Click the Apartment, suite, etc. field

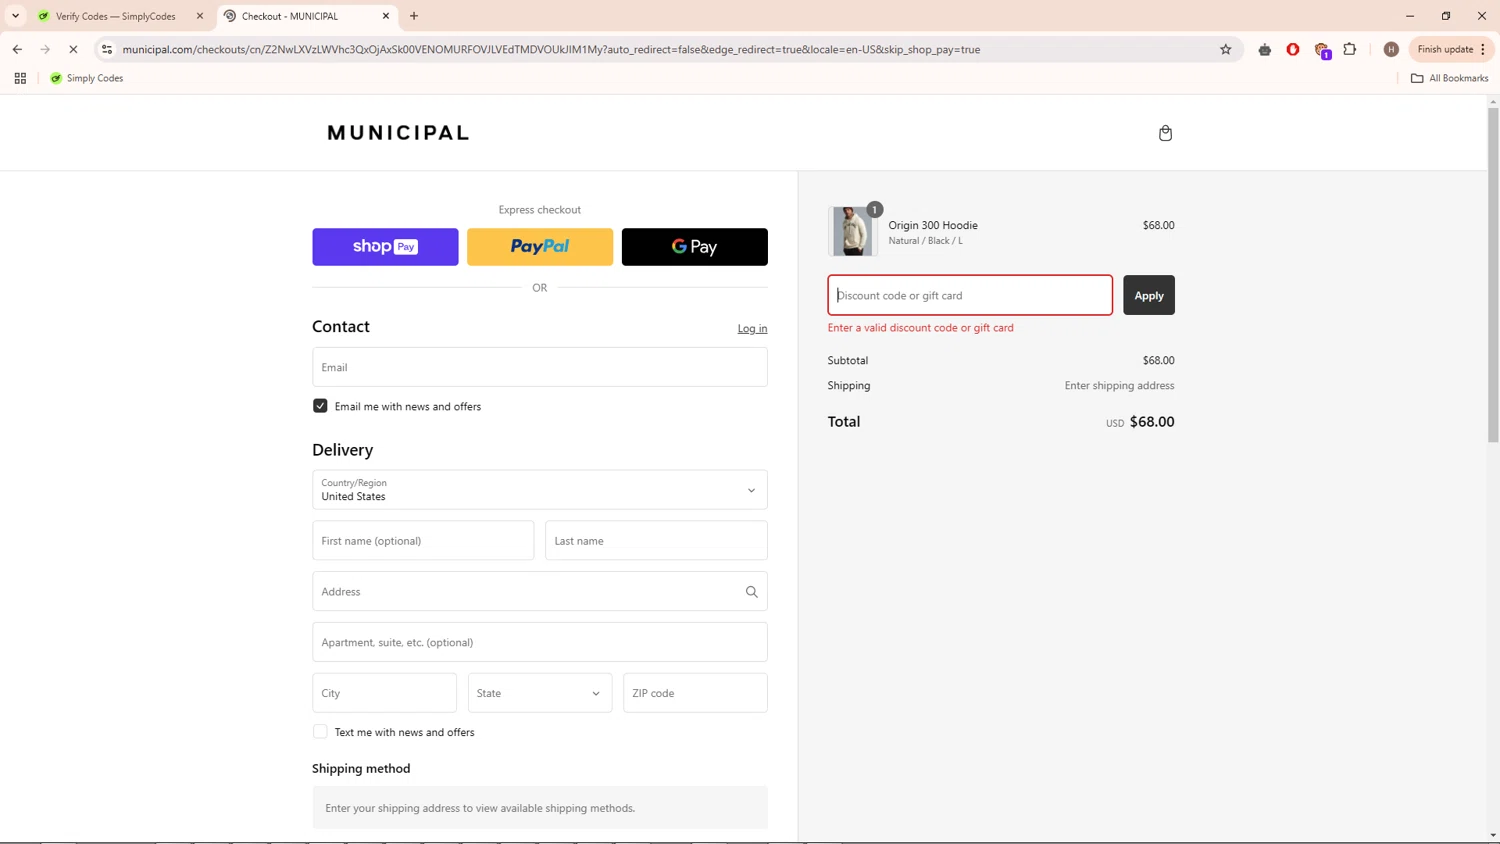point(540,642)
